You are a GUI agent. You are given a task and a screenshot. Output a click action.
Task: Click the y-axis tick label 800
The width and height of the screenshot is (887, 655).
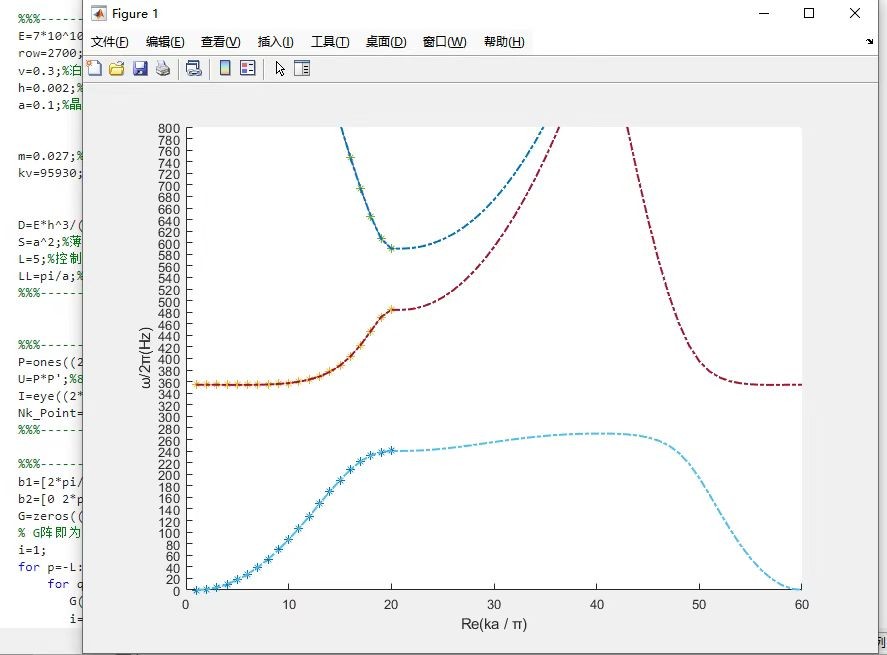[169, 128]
